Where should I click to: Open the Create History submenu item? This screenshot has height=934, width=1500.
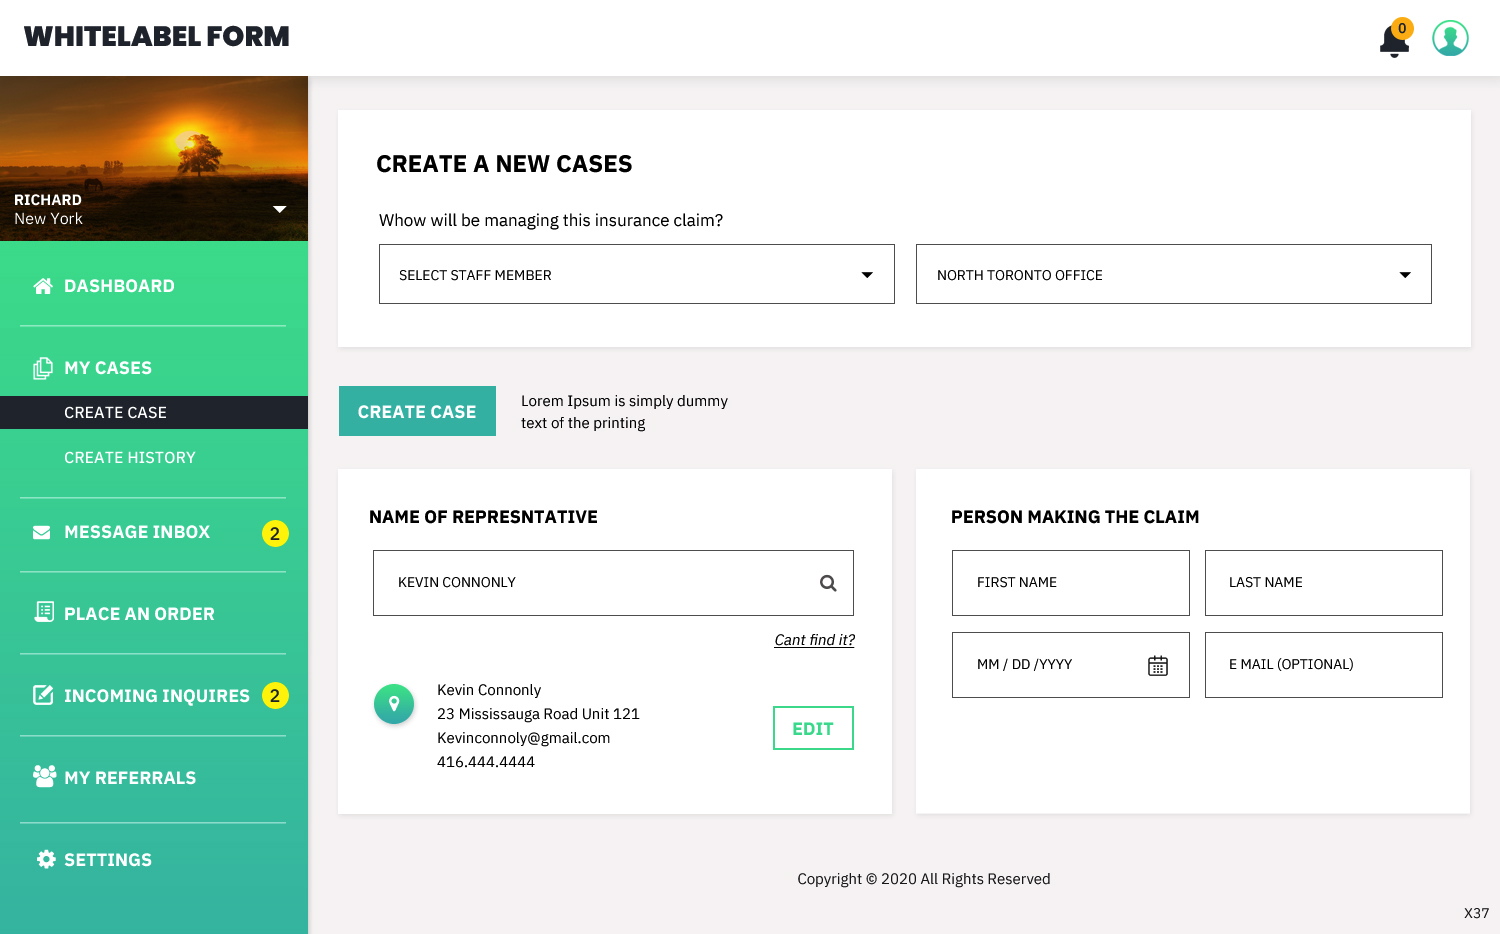tap(130, 458)
